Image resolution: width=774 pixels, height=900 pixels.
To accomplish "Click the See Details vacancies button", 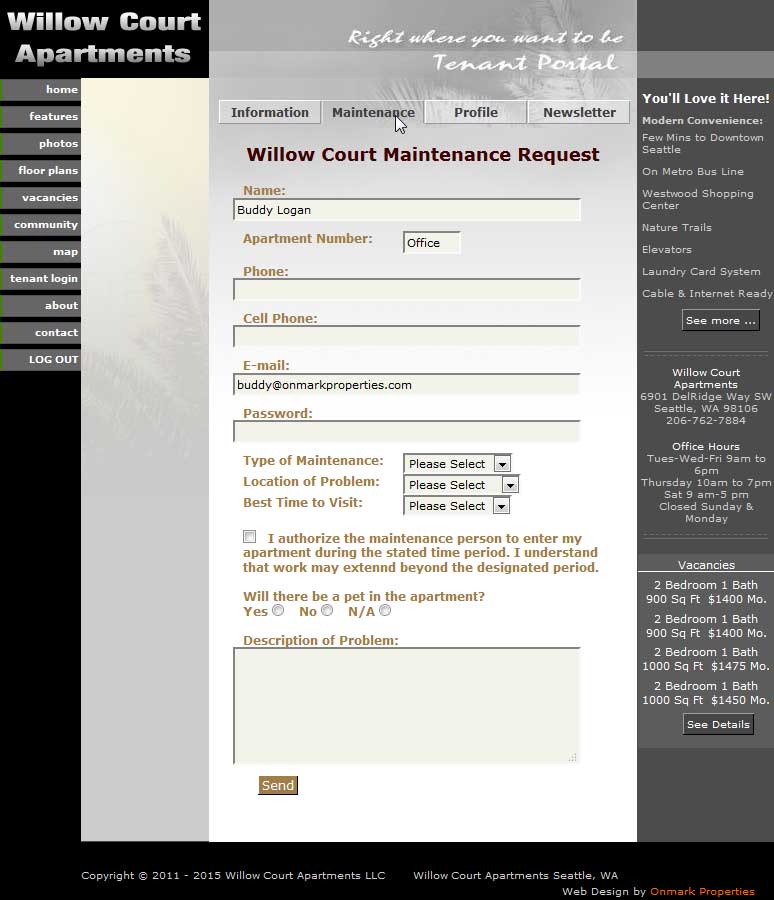I will [718, 724].
